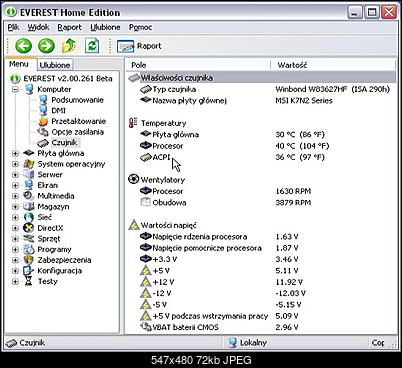Expand the Zabezpieczenia tree node
The width and height of the screenshot is (402, 368).
click(15, 260)
